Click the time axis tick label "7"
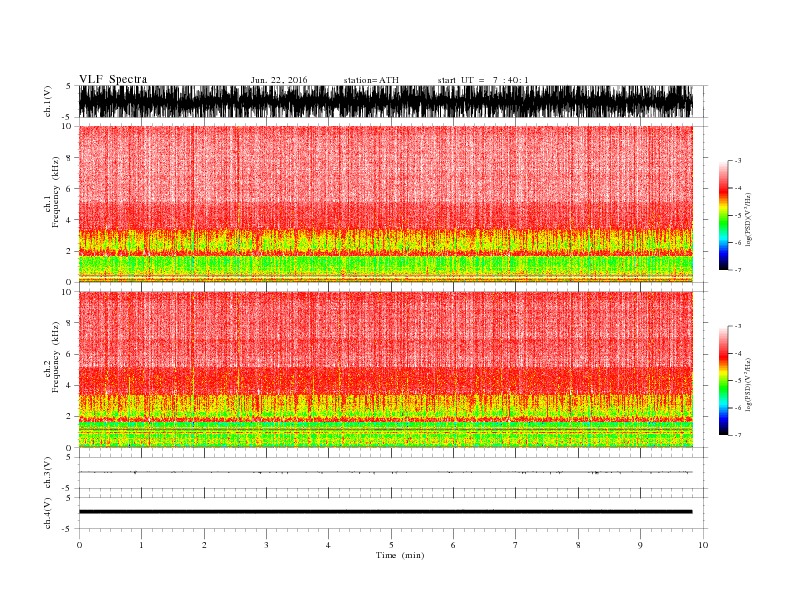This screenshot has height=612, width=792. [x=516, y=545]
